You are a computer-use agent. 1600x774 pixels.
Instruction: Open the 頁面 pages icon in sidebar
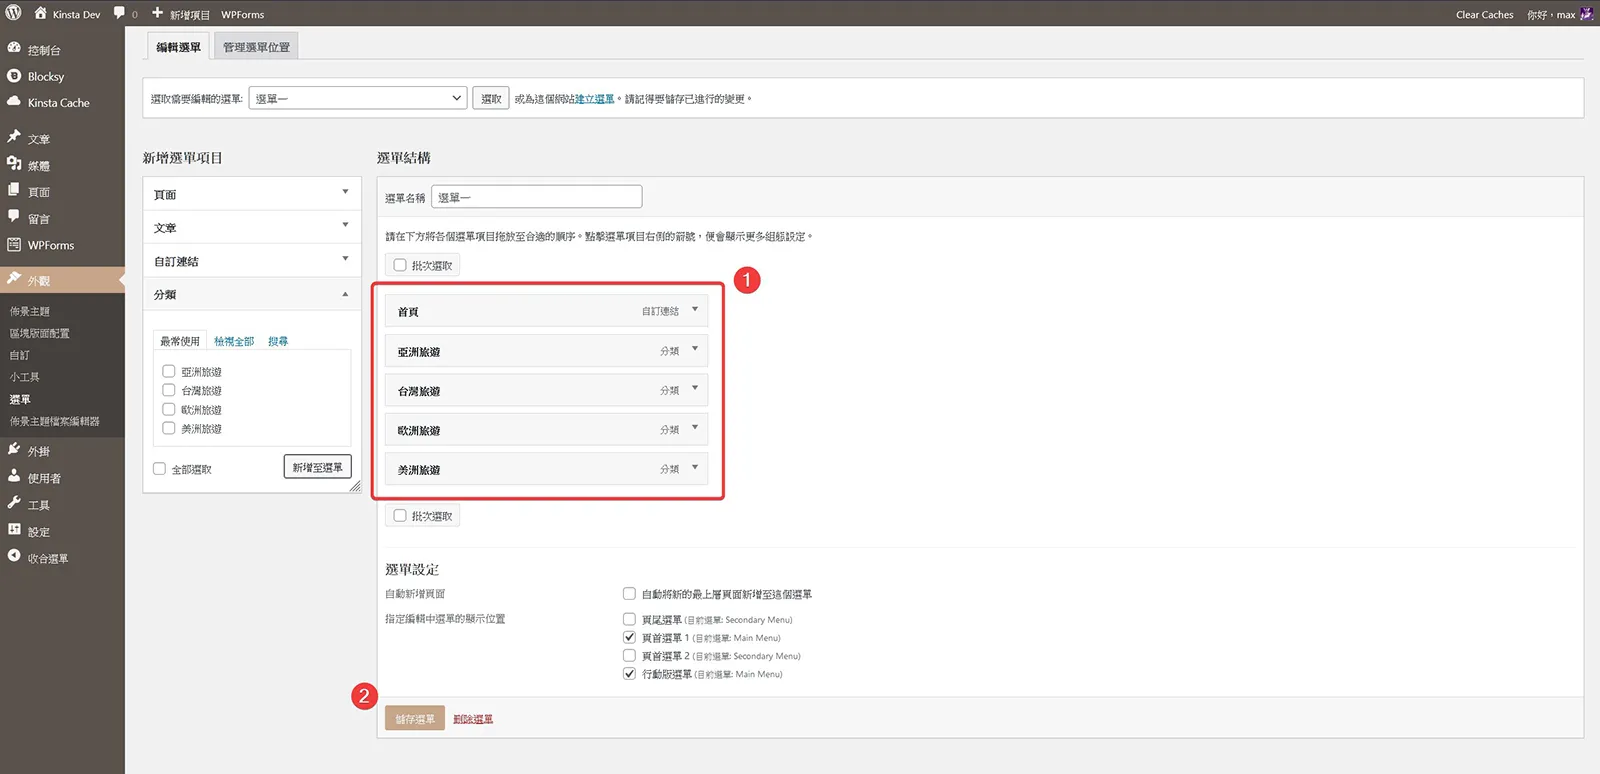(x=14, y=189)
